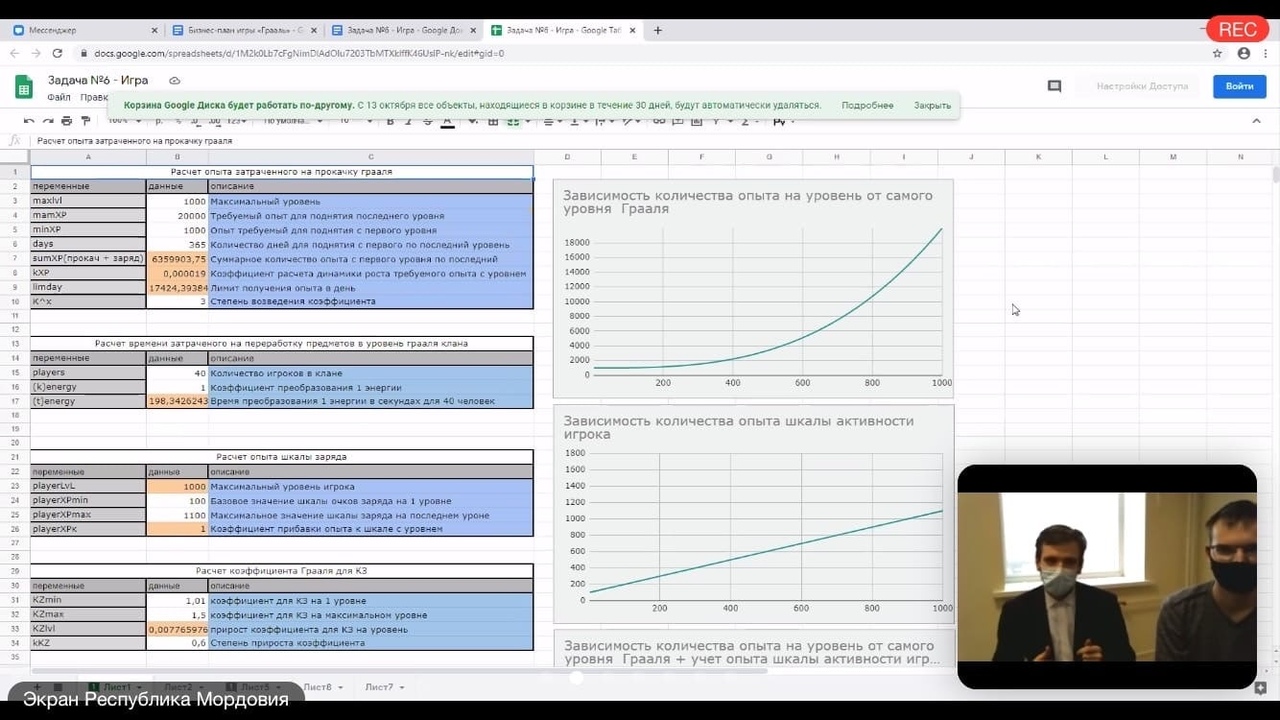The image size is (1280, 720).
Task: Click the browser address bar
Action: [x=640, y=54]
